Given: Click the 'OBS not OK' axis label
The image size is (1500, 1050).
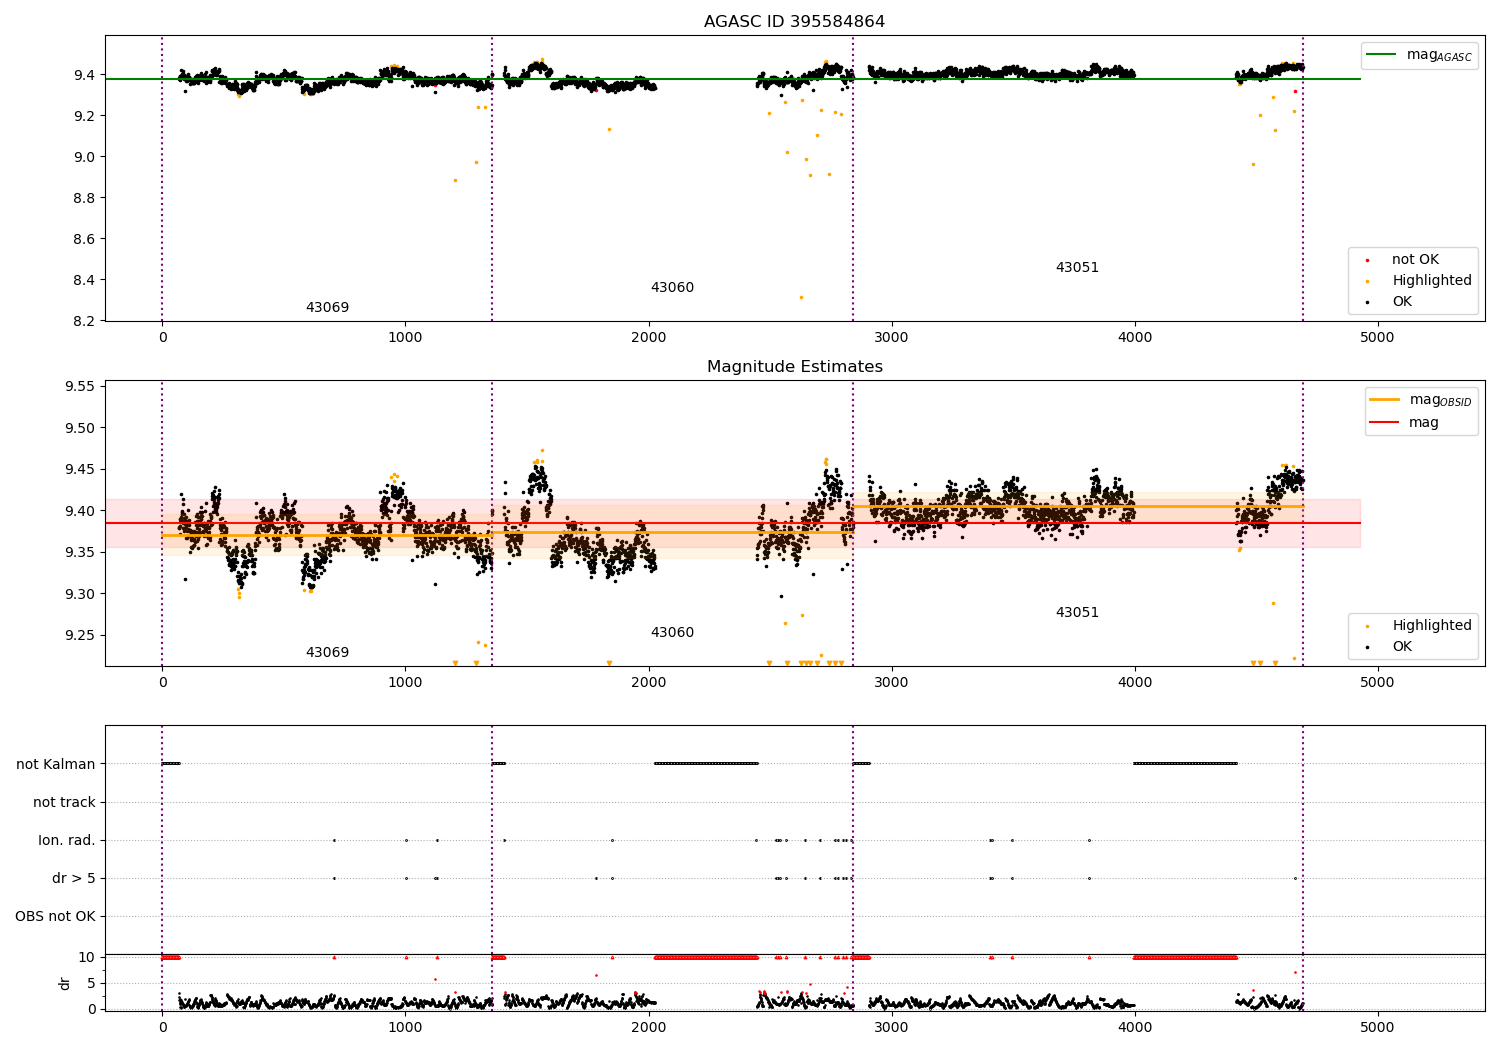Looking at the screenshot, I should point(55,916).
